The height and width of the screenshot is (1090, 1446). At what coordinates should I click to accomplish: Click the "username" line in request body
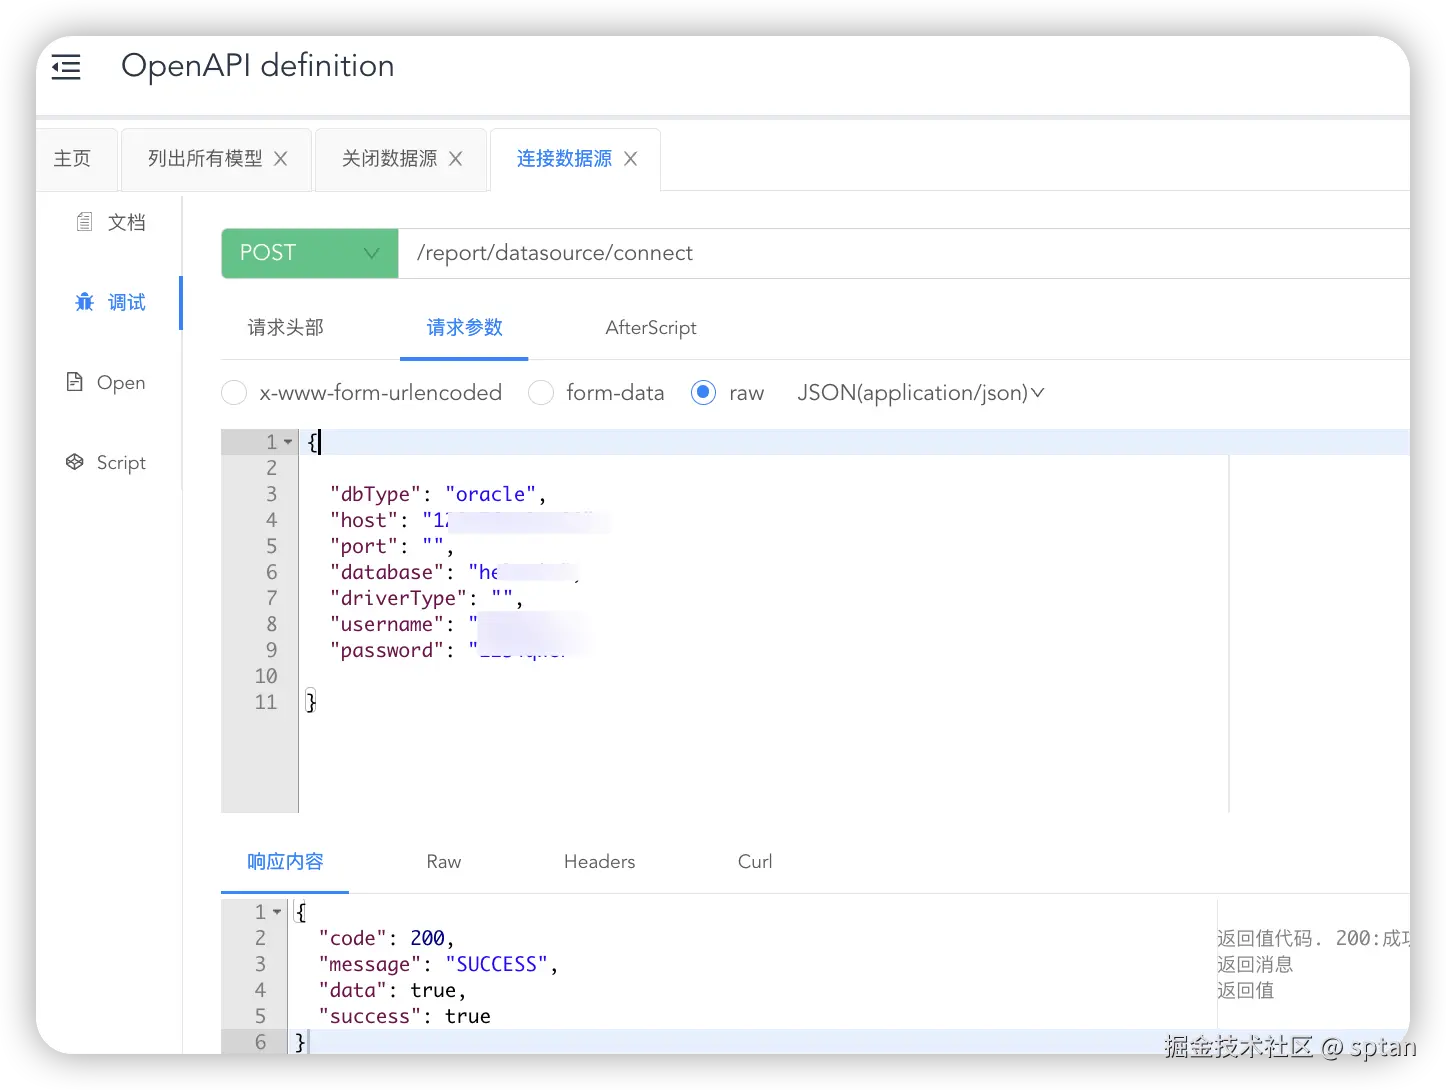tap(457, 624)
